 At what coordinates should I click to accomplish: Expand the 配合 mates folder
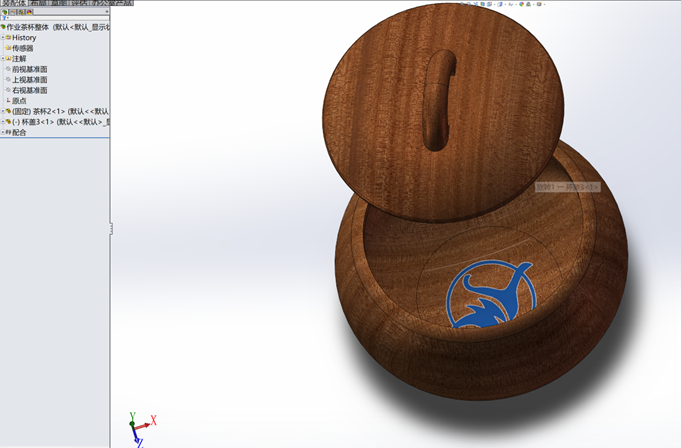[x=3, y=132]
